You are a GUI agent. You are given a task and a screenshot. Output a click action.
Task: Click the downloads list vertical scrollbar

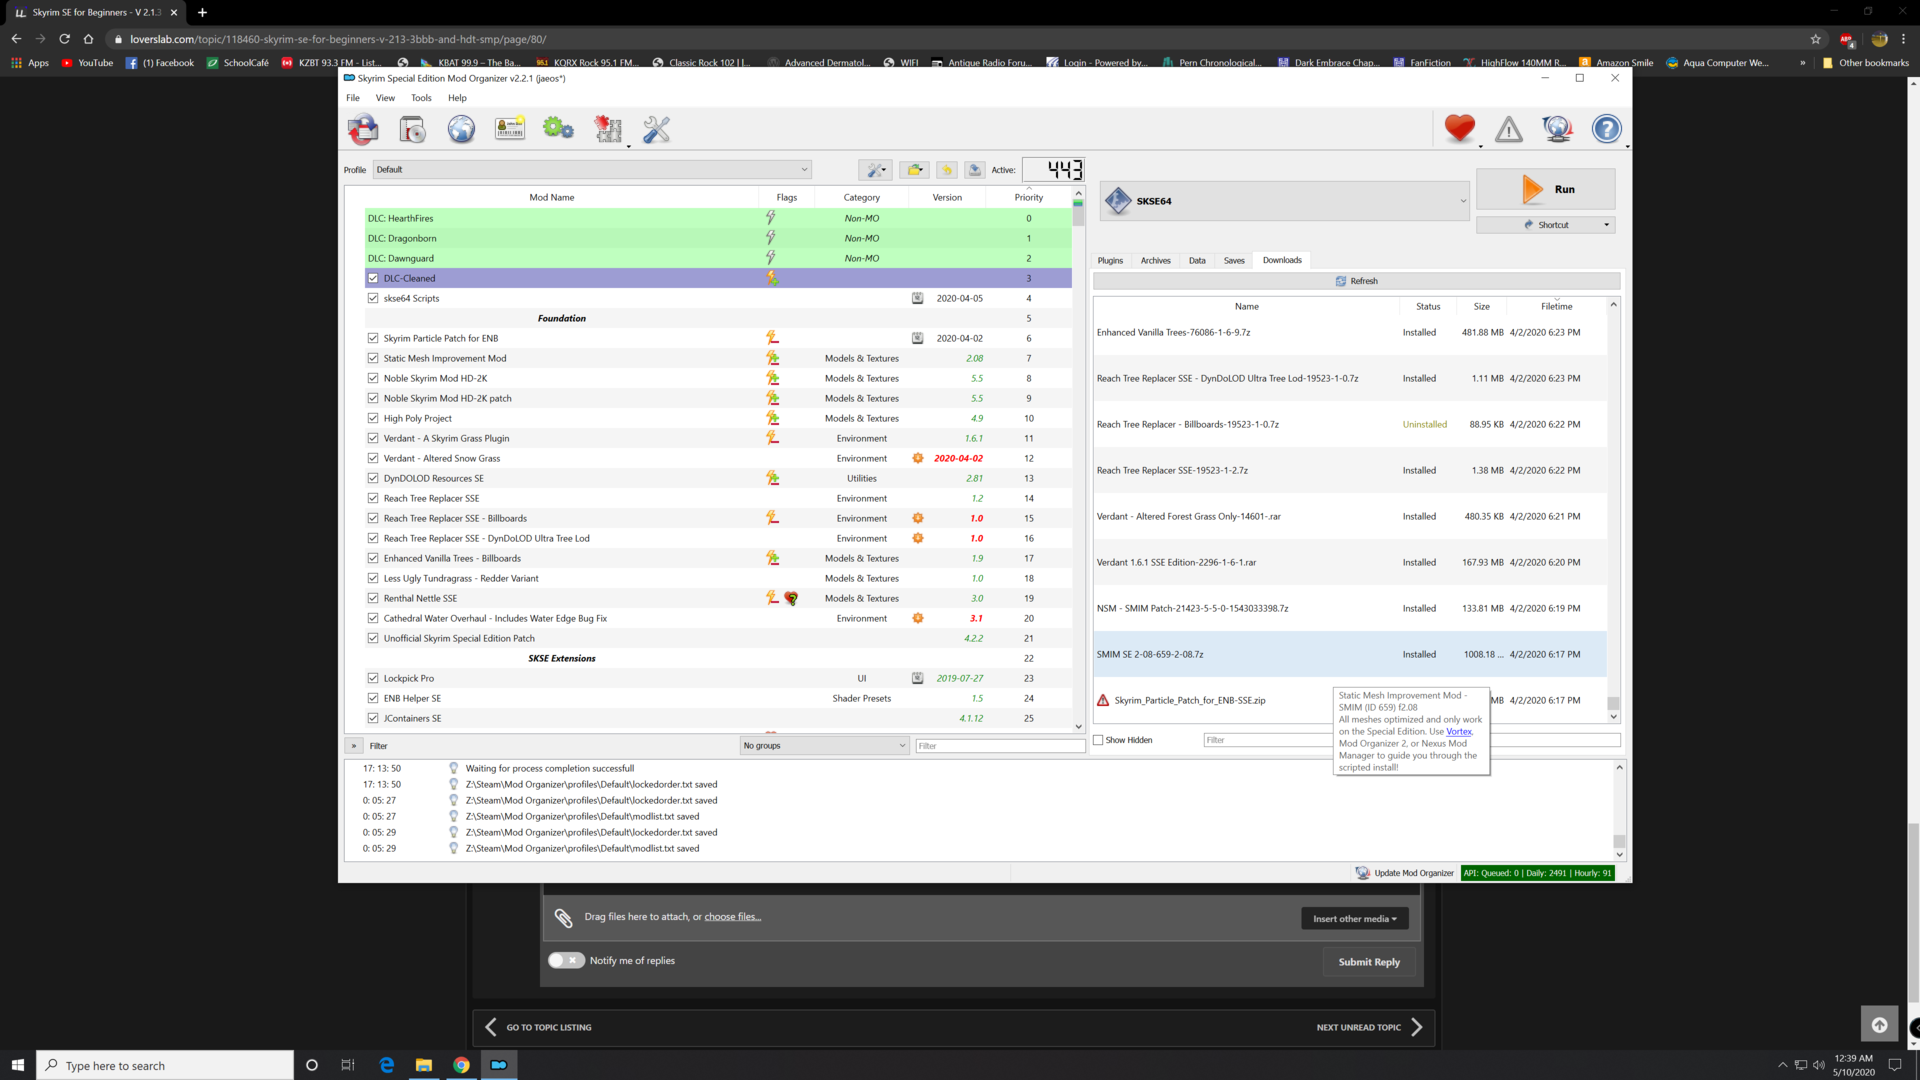[x=1613, y=510]
